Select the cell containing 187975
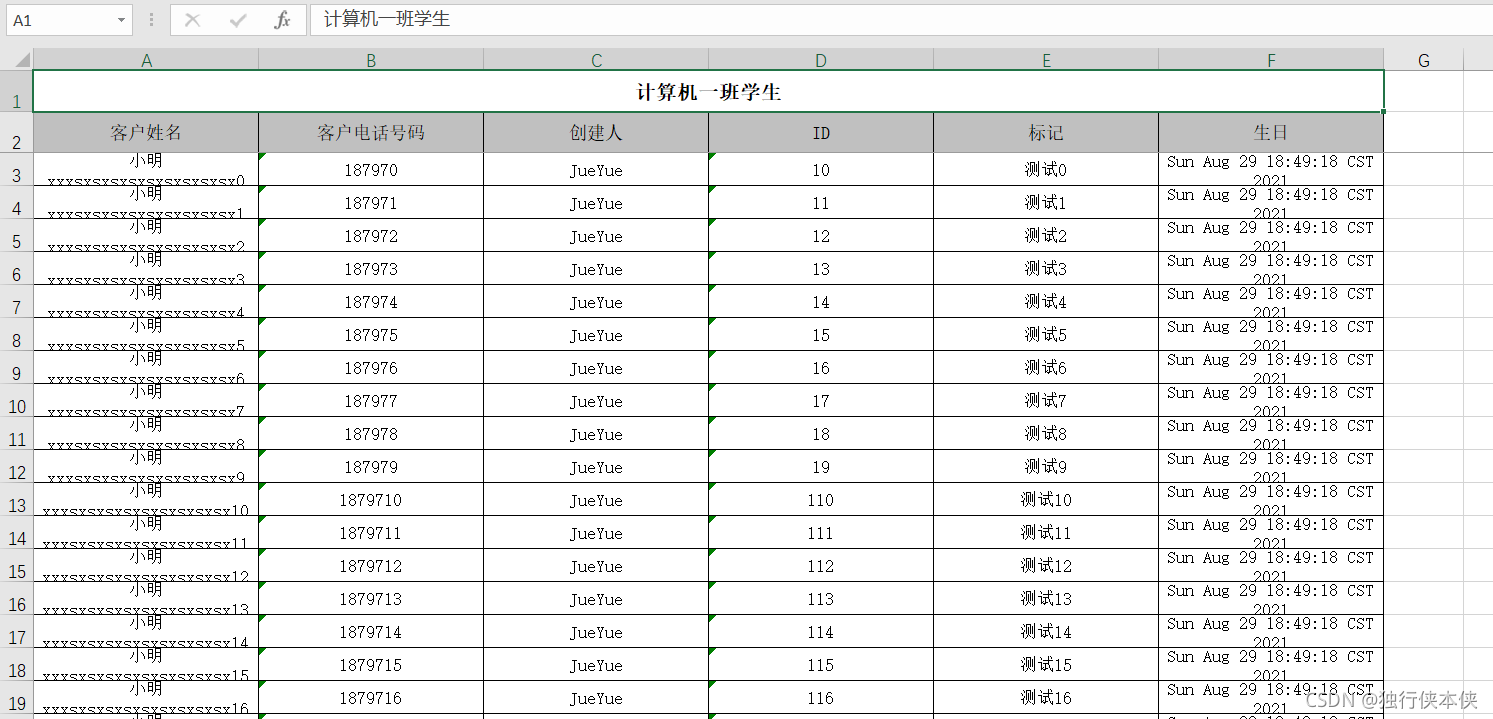Viewport: 1493px width, 719px height. (371, 334)
